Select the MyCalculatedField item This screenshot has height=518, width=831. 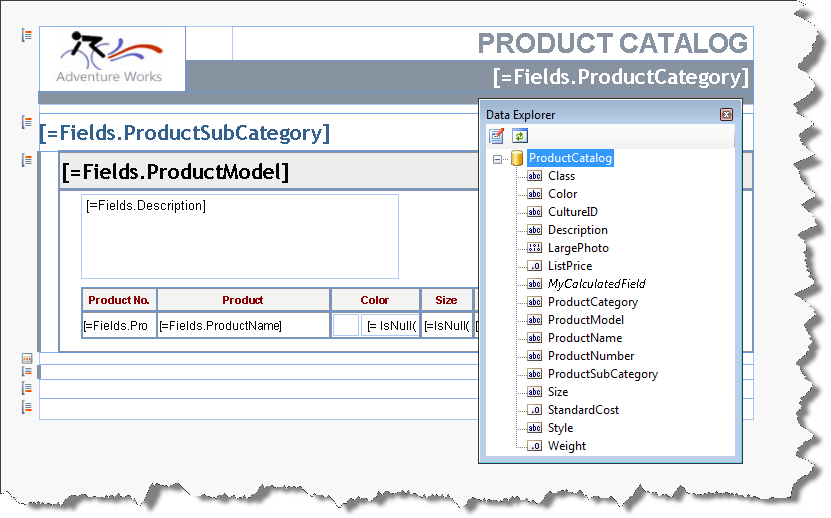tap(597, 284)
